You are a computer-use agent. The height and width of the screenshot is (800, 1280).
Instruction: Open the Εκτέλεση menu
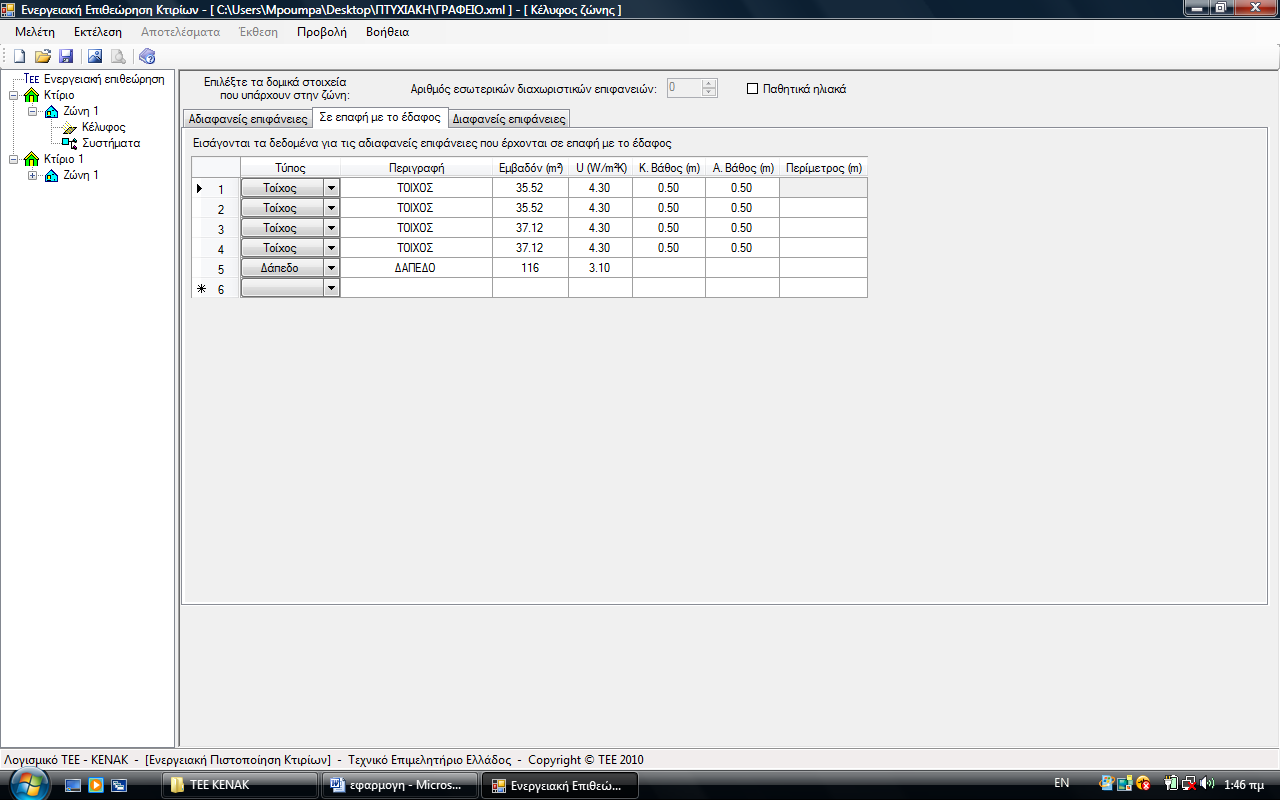click(x=98, y=31)
